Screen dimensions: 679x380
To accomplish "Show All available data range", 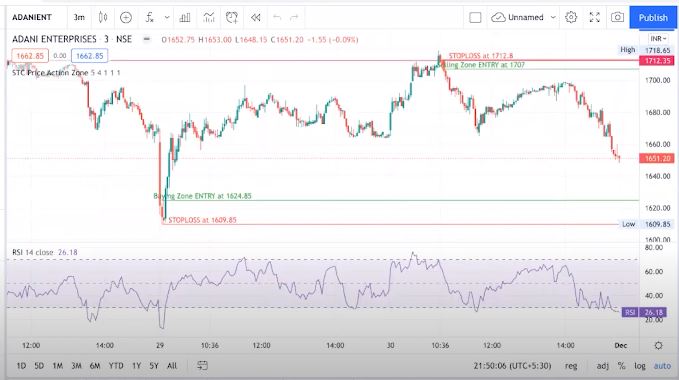I will [172, 366].
